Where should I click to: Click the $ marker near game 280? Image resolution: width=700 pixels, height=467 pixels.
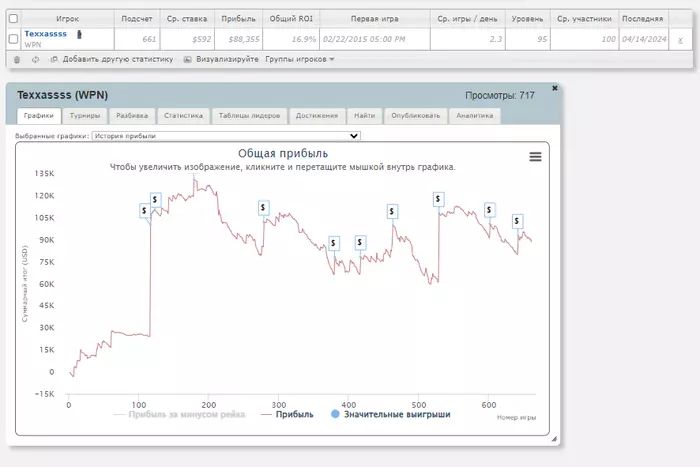[x=263, y=208]
